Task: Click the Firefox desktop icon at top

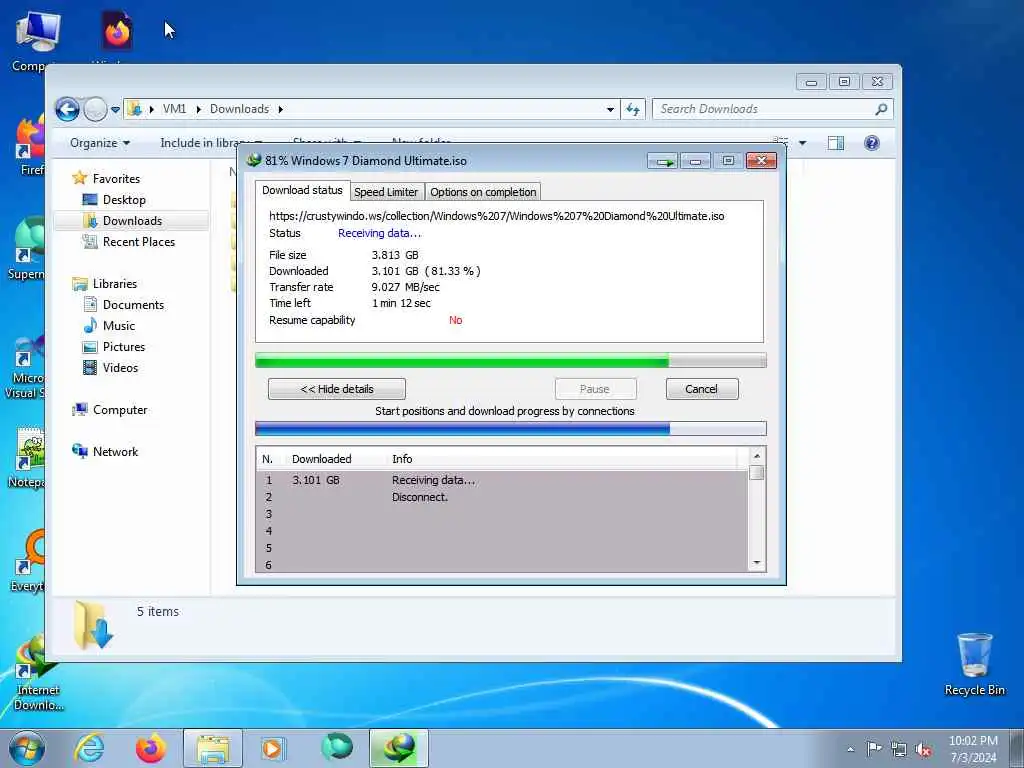Action: [117, 33]
